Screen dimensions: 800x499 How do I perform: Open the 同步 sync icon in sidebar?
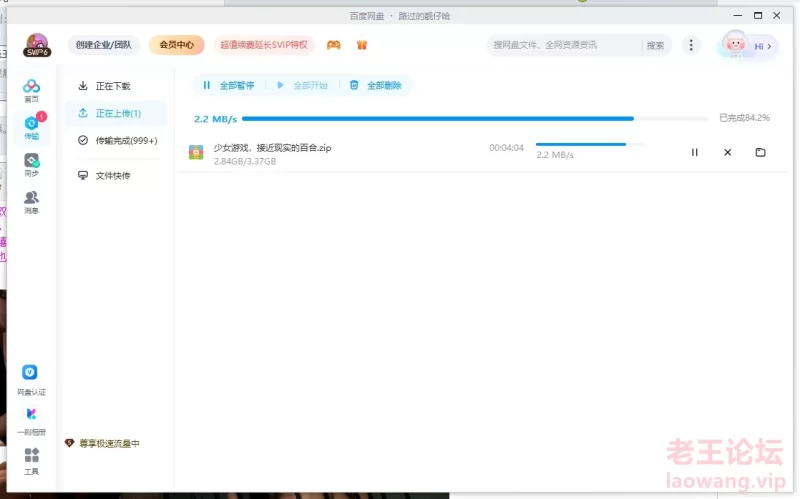[x=31, y=165]
